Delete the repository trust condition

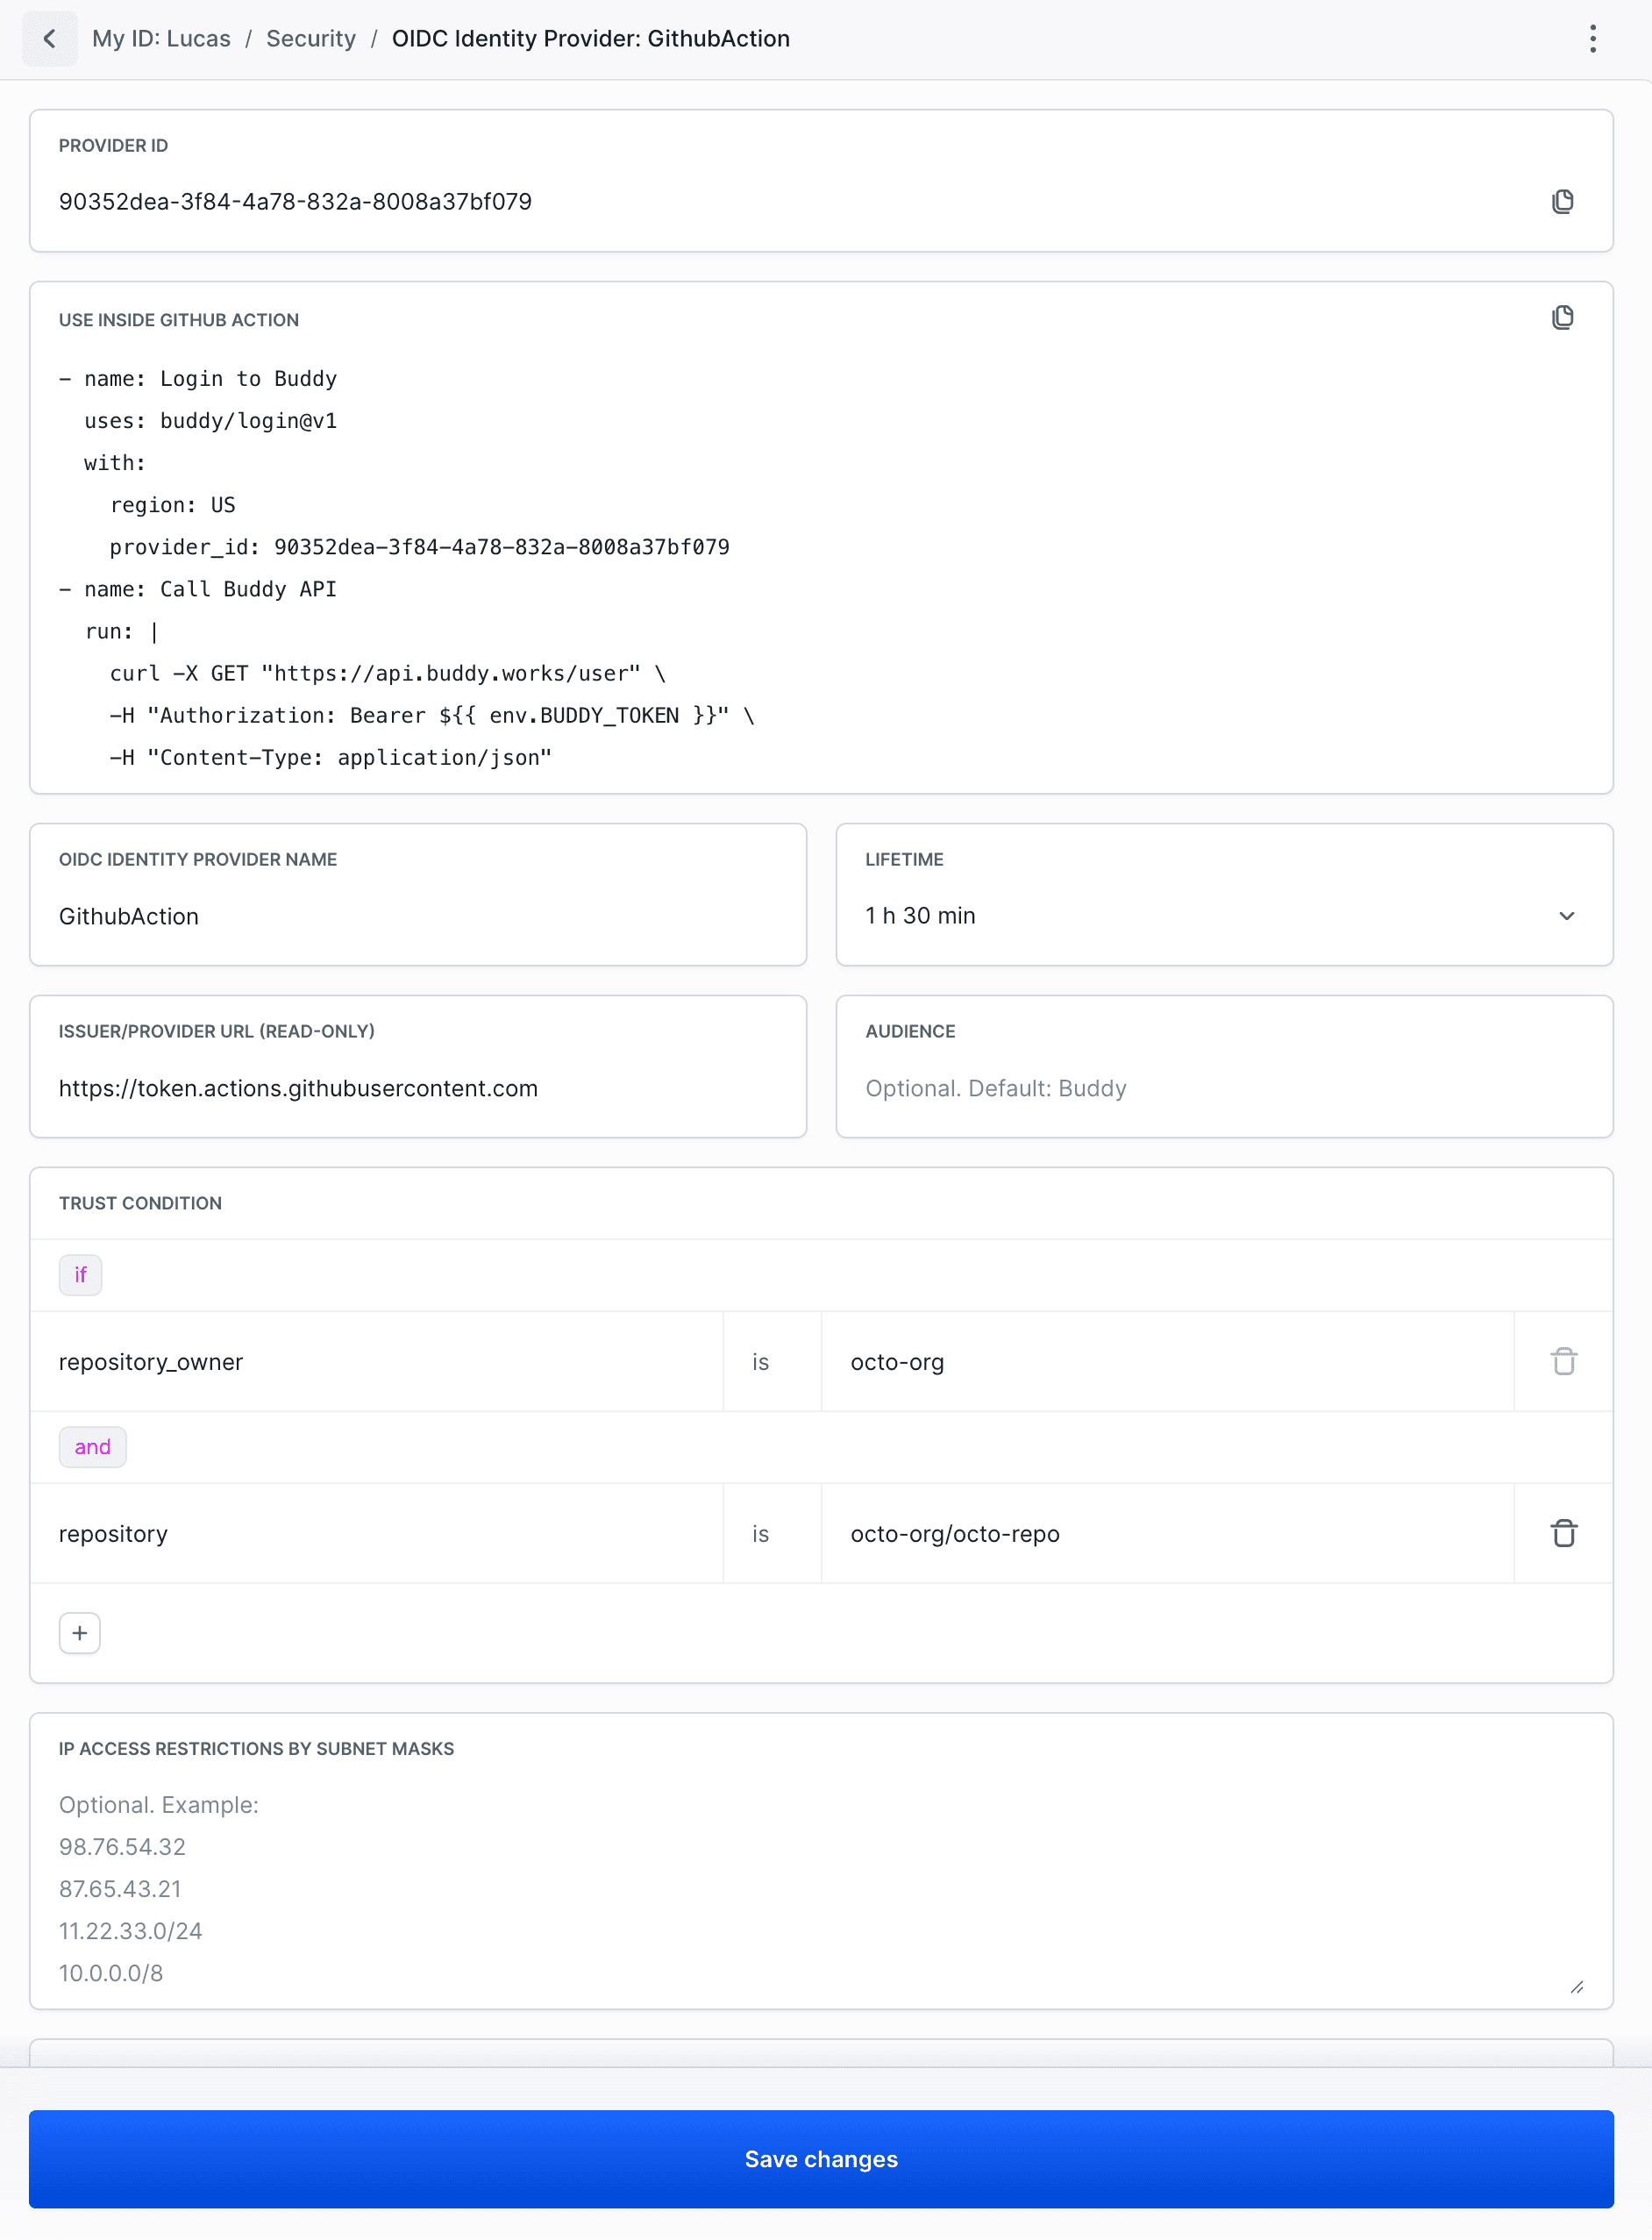click(1563, 1533)
